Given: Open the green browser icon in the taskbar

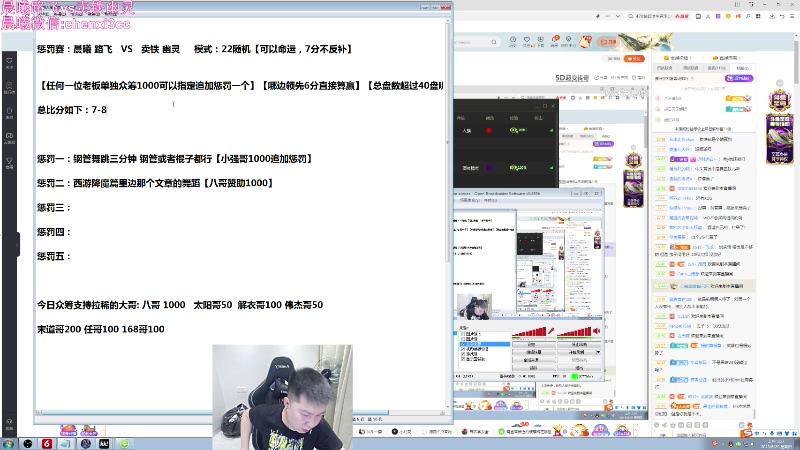Looking at the screenshot, I should 124,444.
